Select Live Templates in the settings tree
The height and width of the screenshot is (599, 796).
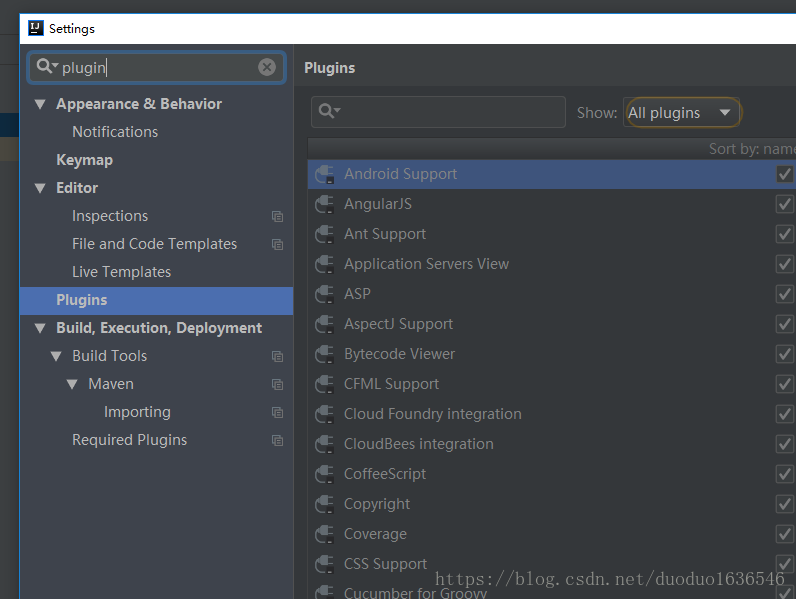coord(121,272)
